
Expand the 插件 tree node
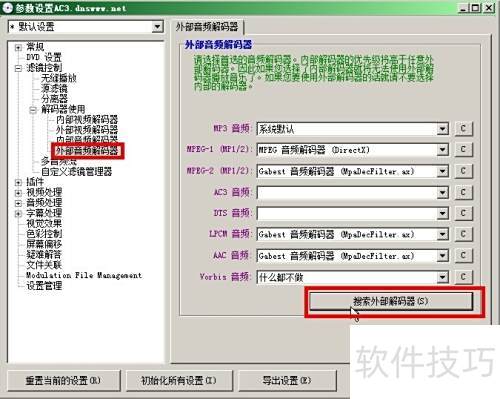(x=18, y=182)
